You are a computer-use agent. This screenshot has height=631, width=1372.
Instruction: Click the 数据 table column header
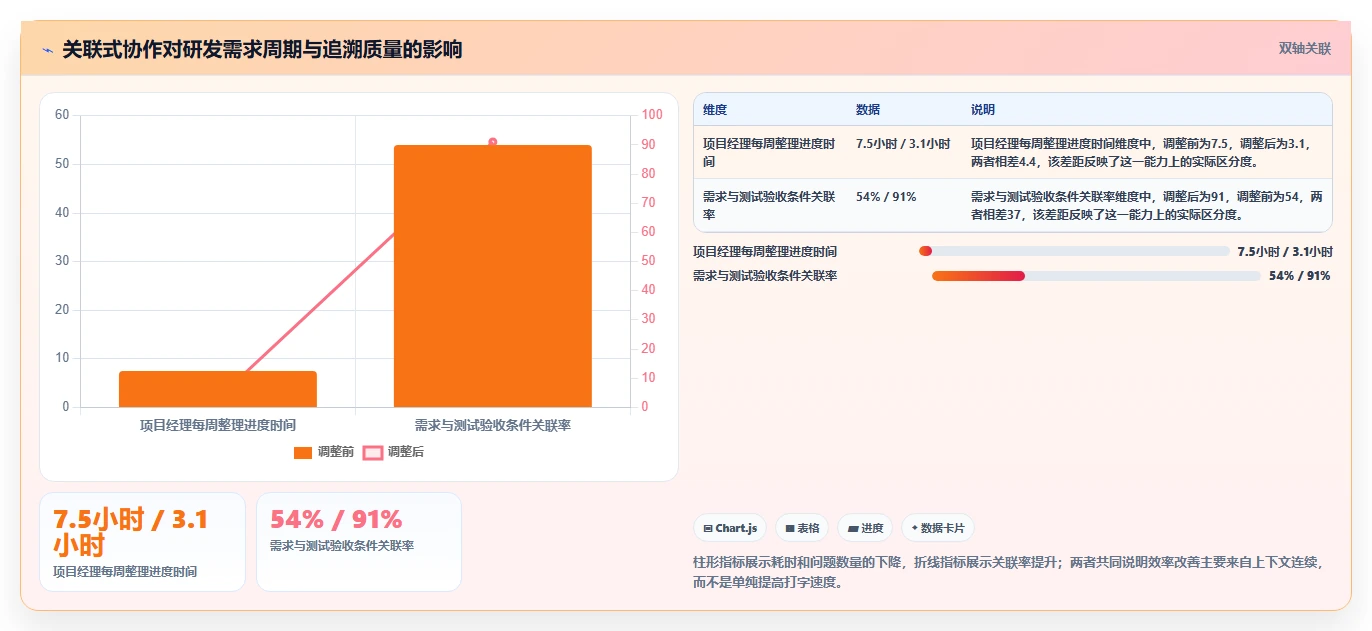pos(868,110)
